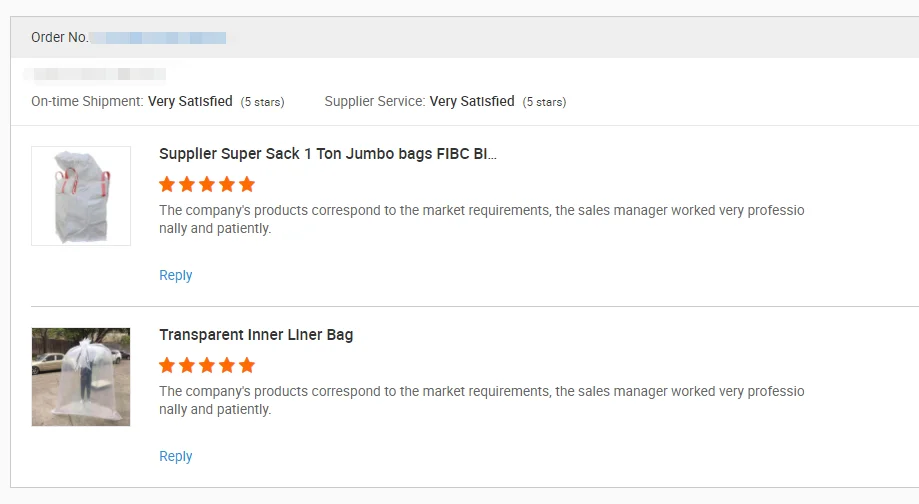The height and width of the screenshot is (504, 919).
Task: Click the Order No. label
Action: point(59,37)
